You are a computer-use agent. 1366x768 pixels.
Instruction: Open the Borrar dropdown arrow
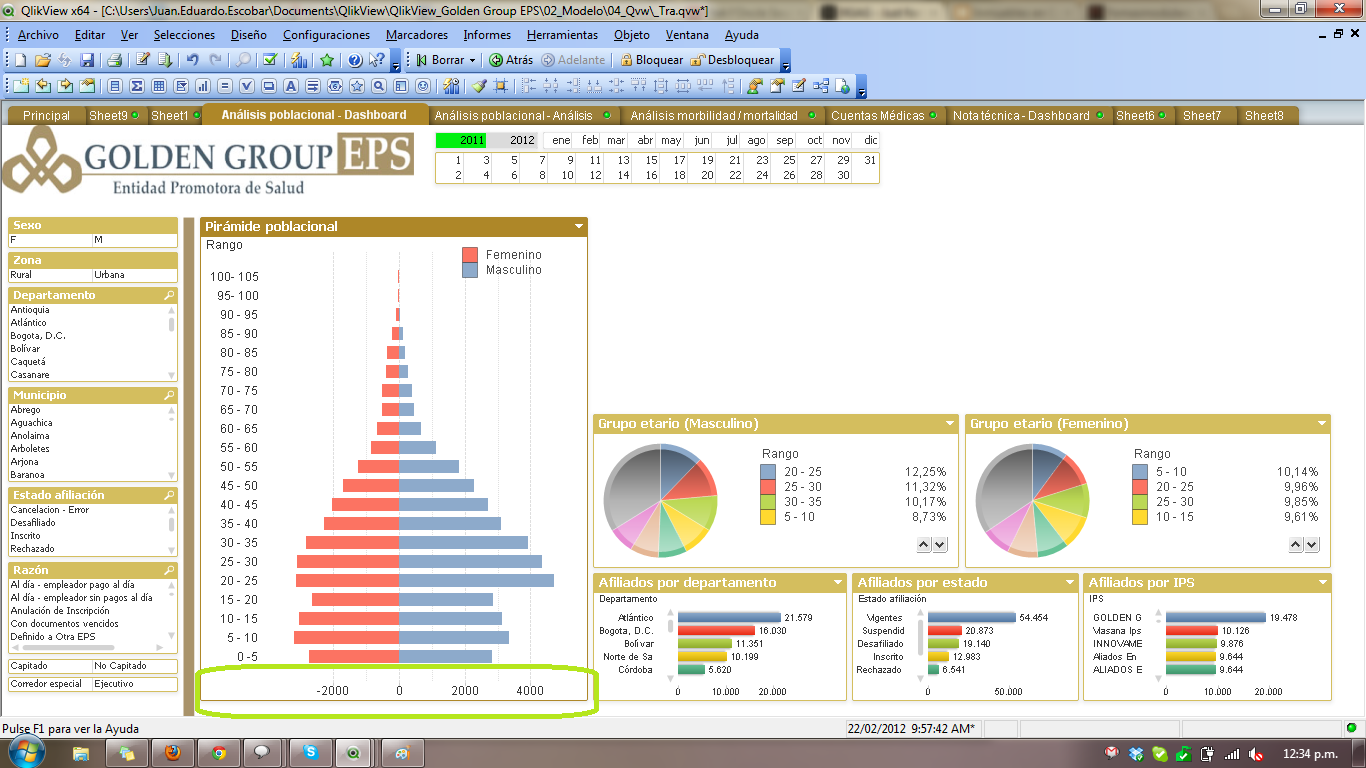click(471, 60)
